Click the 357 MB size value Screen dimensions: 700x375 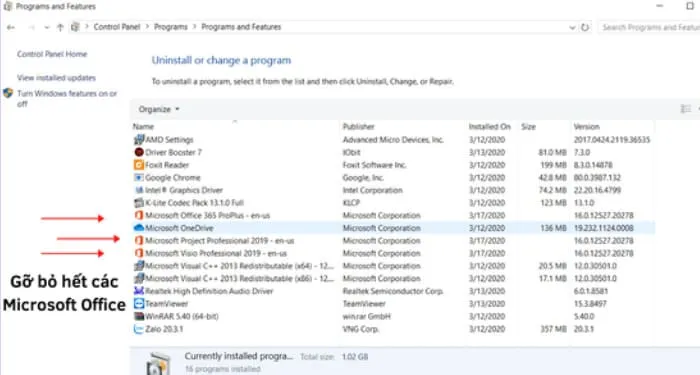tap(553, 329)
